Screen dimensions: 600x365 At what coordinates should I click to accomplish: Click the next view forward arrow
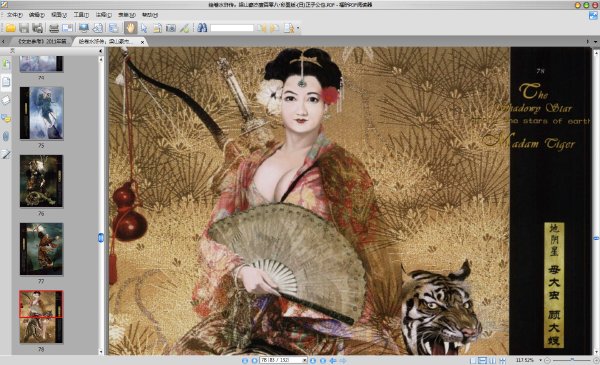[x=343, y=360]
